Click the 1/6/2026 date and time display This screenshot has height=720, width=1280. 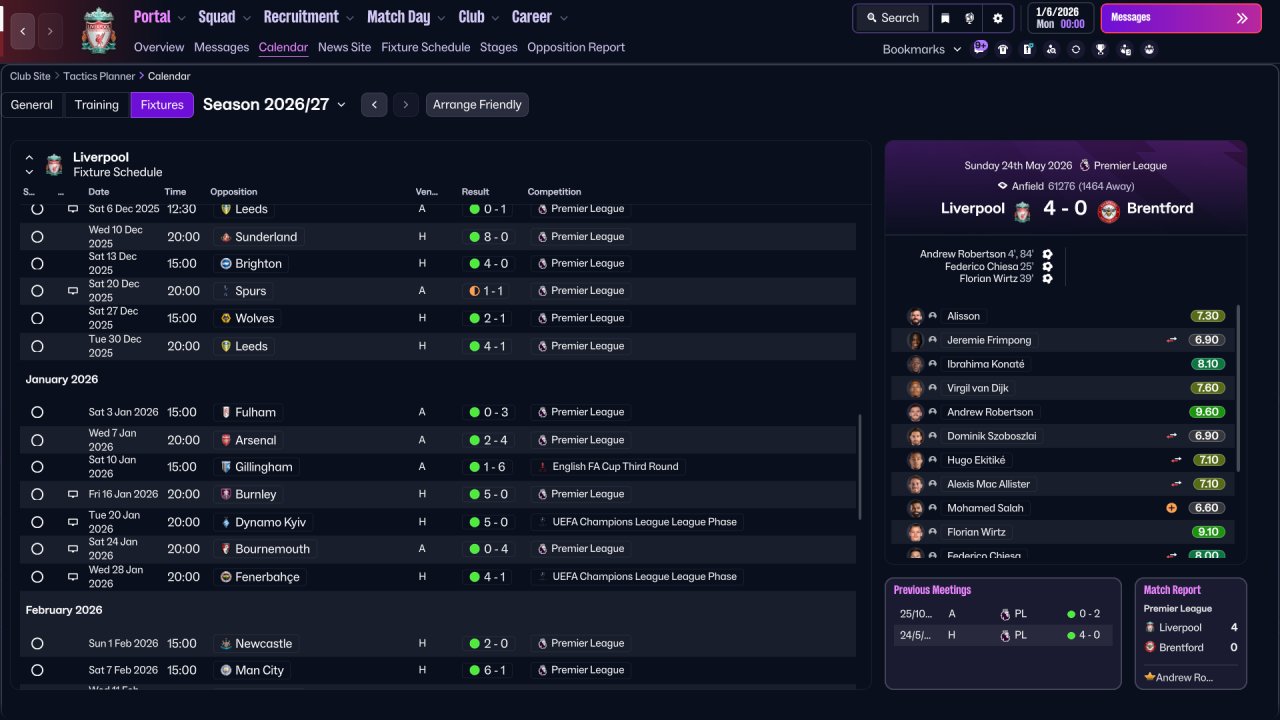(1060, 18)
